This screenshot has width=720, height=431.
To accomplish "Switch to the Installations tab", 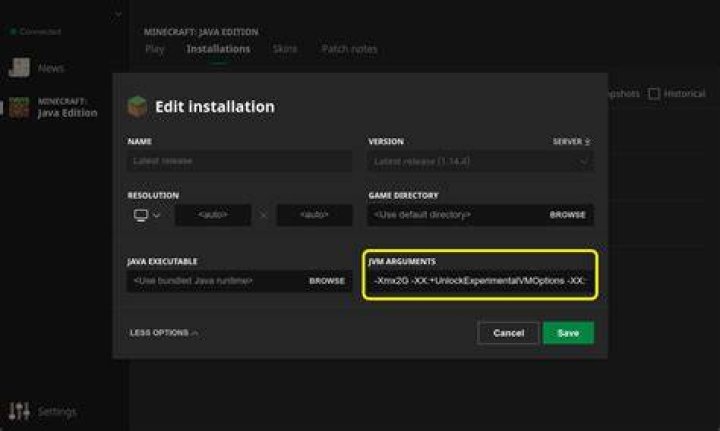I will [x=218, y=49].
